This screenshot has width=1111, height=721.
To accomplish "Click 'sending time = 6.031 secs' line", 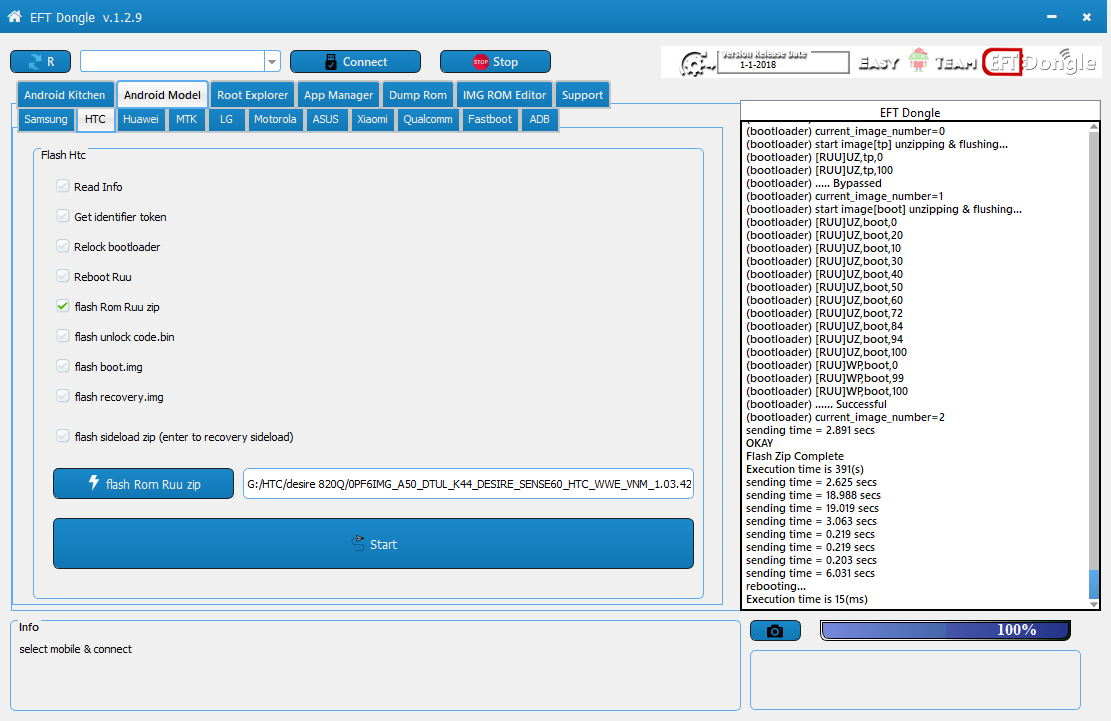I will point(811,573).
